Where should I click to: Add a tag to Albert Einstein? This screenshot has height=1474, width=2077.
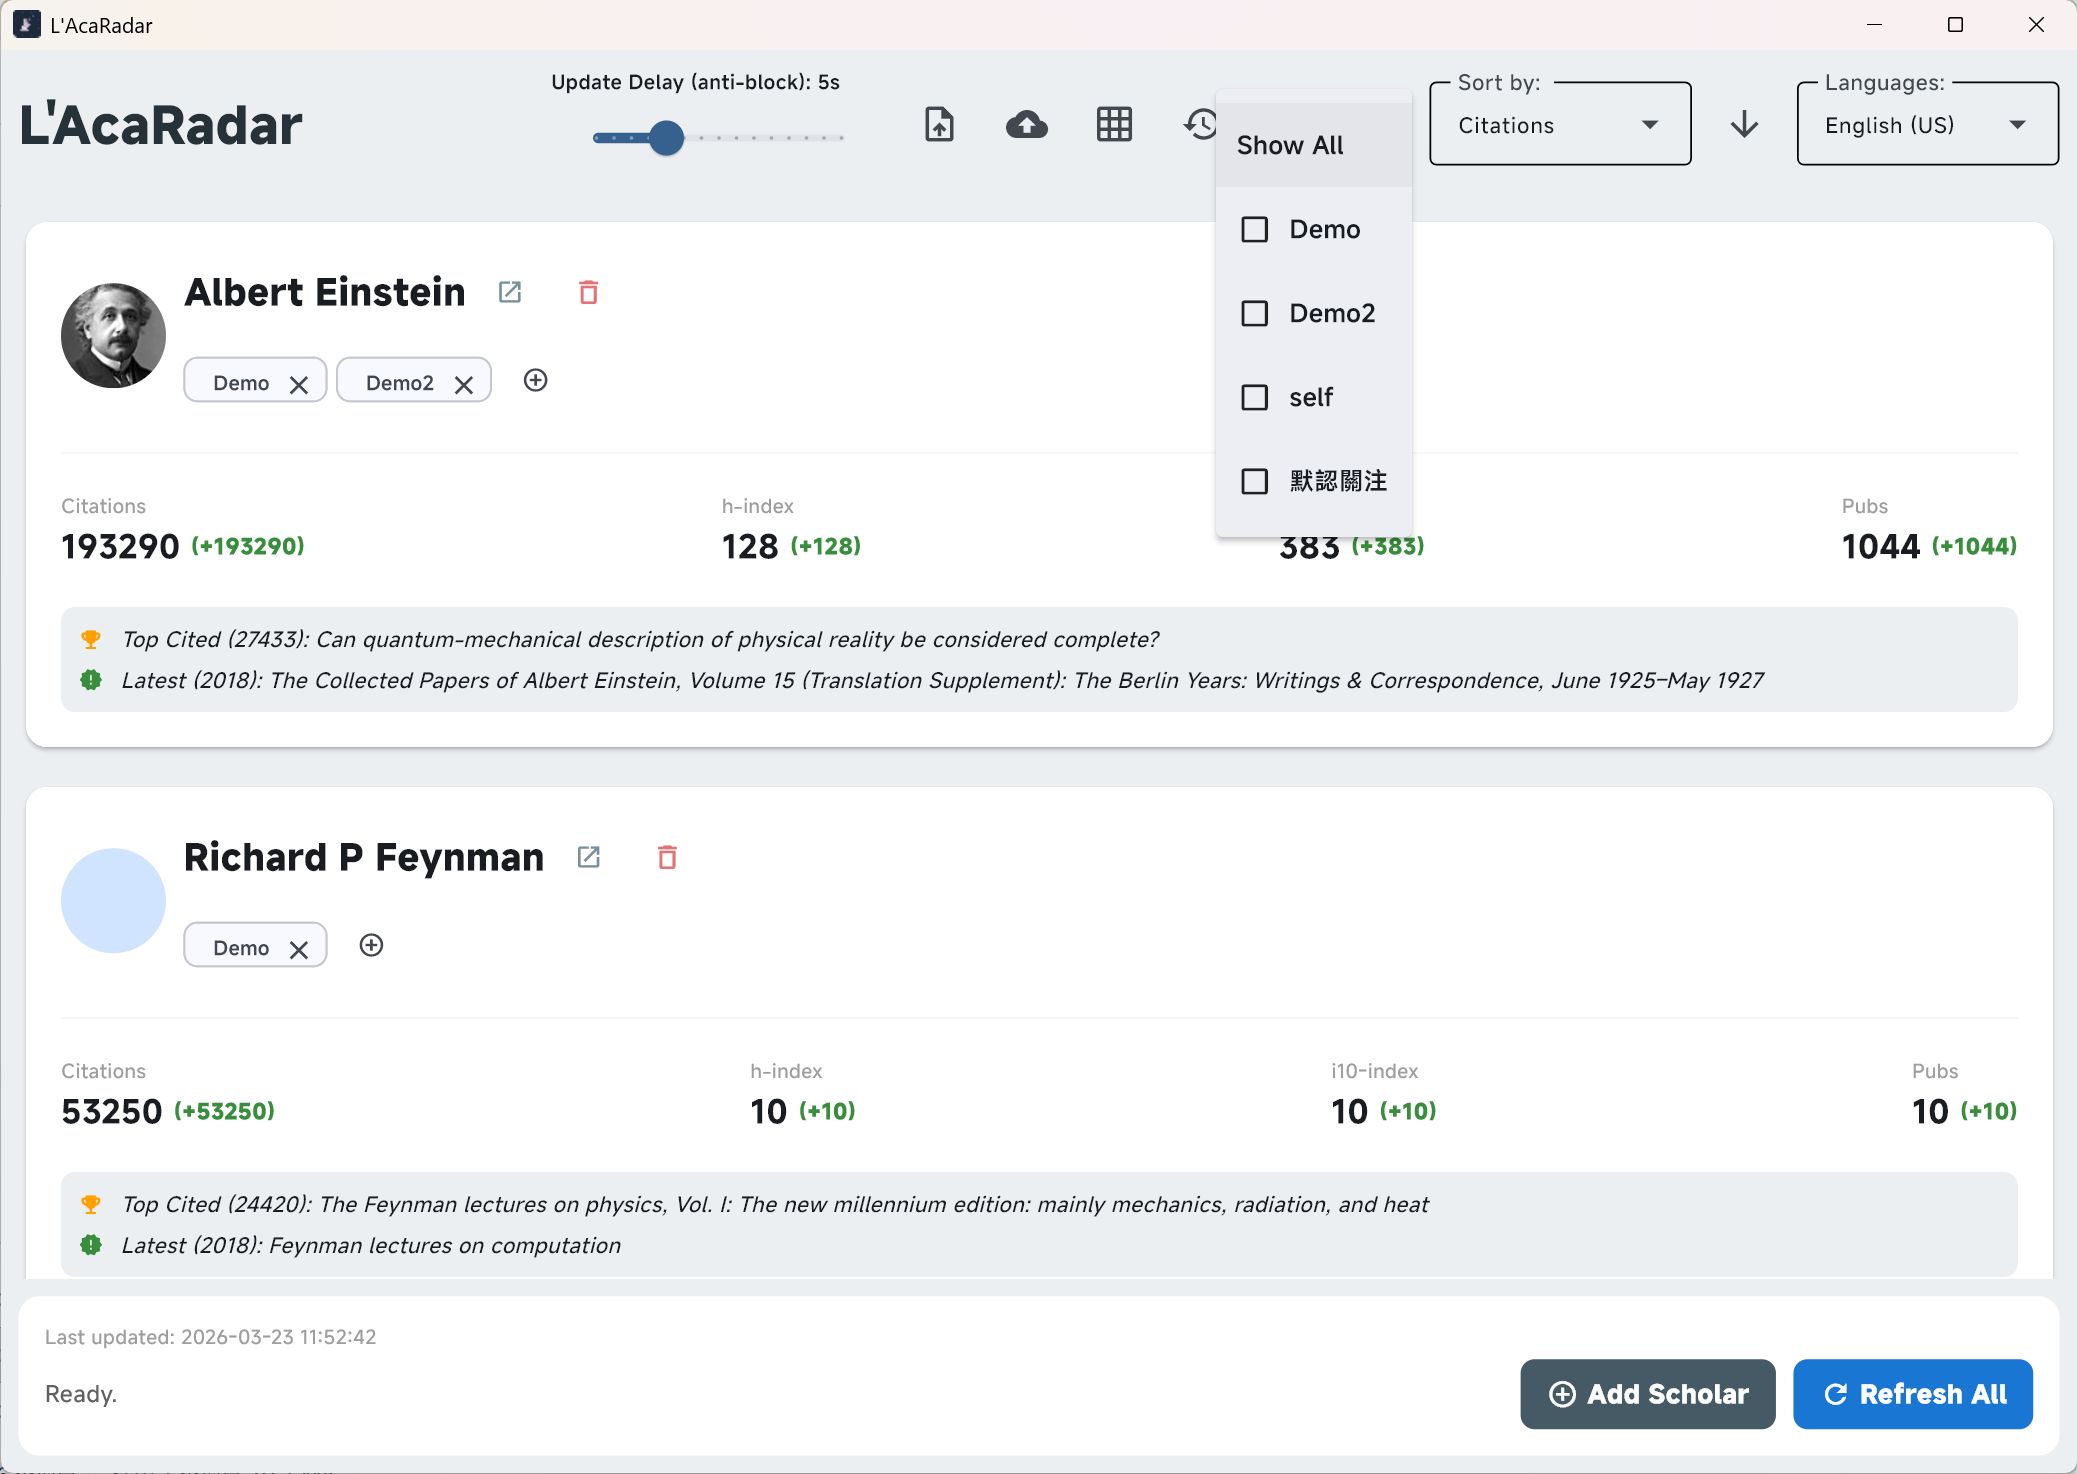[x=536, y=380]
